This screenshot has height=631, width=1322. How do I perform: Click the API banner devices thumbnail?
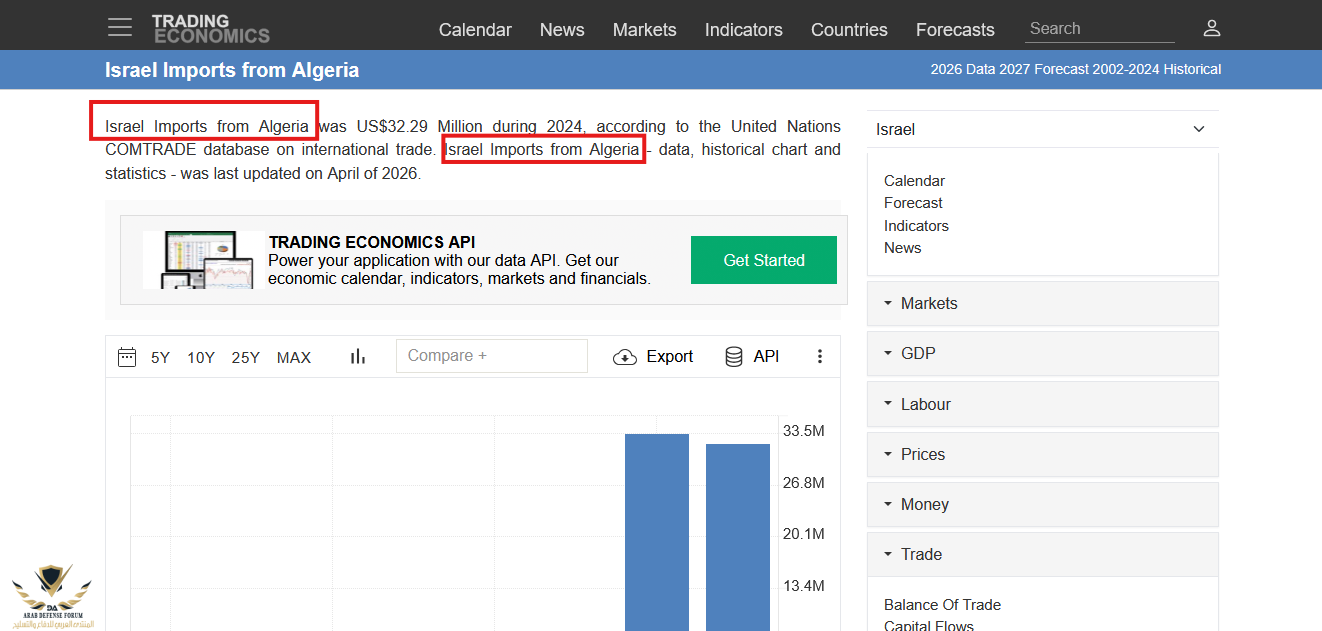pyautogui.click(x=204, y=260)
